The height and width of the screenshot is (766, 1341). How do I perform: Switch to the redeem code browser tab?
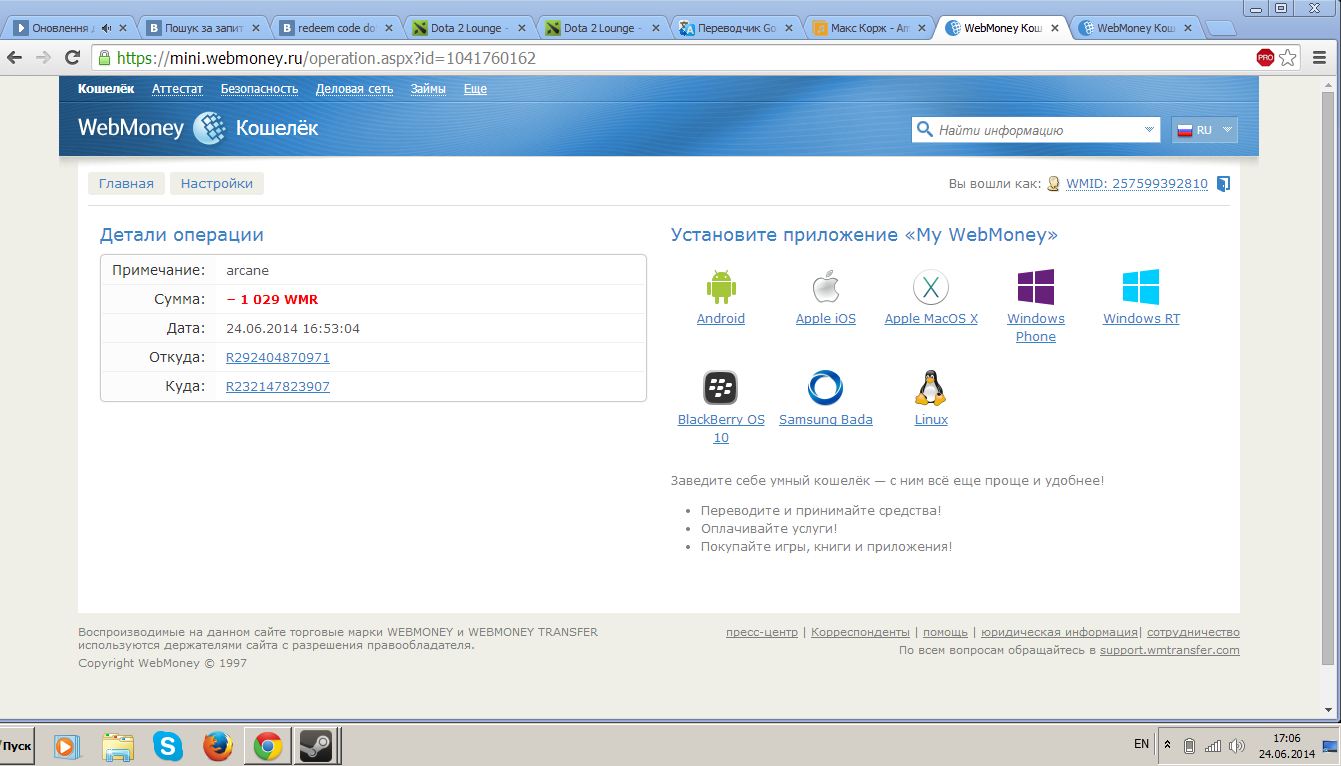click(x=337, y=28)
